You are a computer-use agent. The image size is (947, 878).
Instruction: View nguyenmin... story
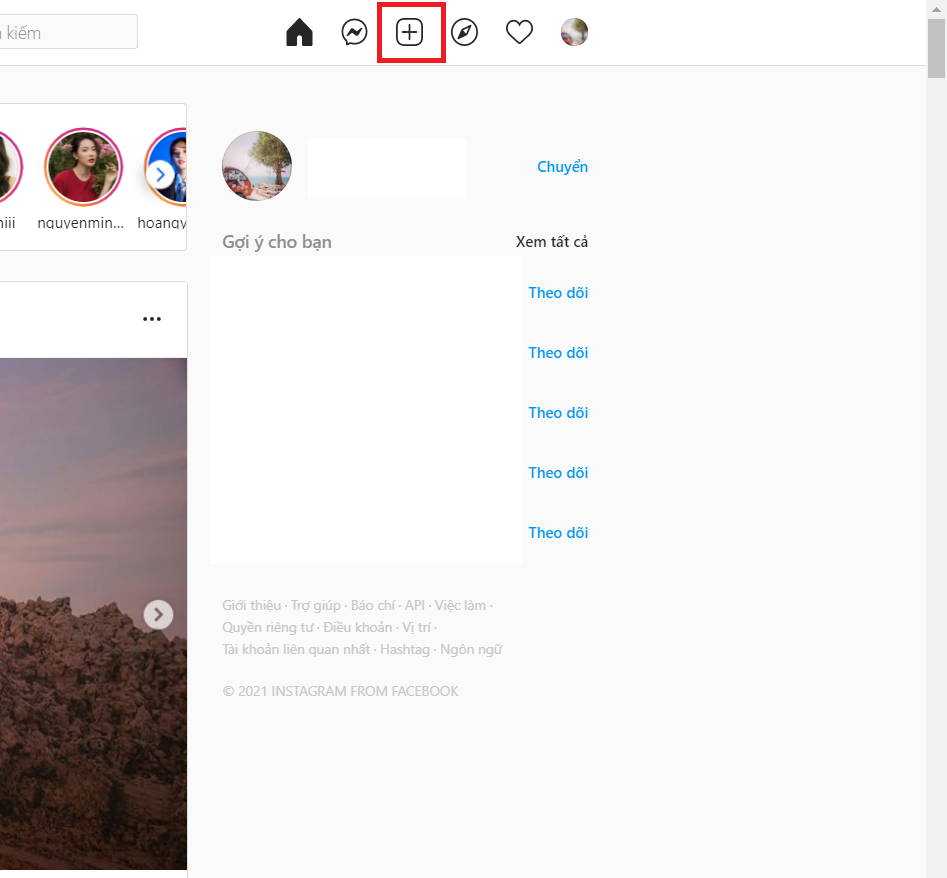point(83,167)
